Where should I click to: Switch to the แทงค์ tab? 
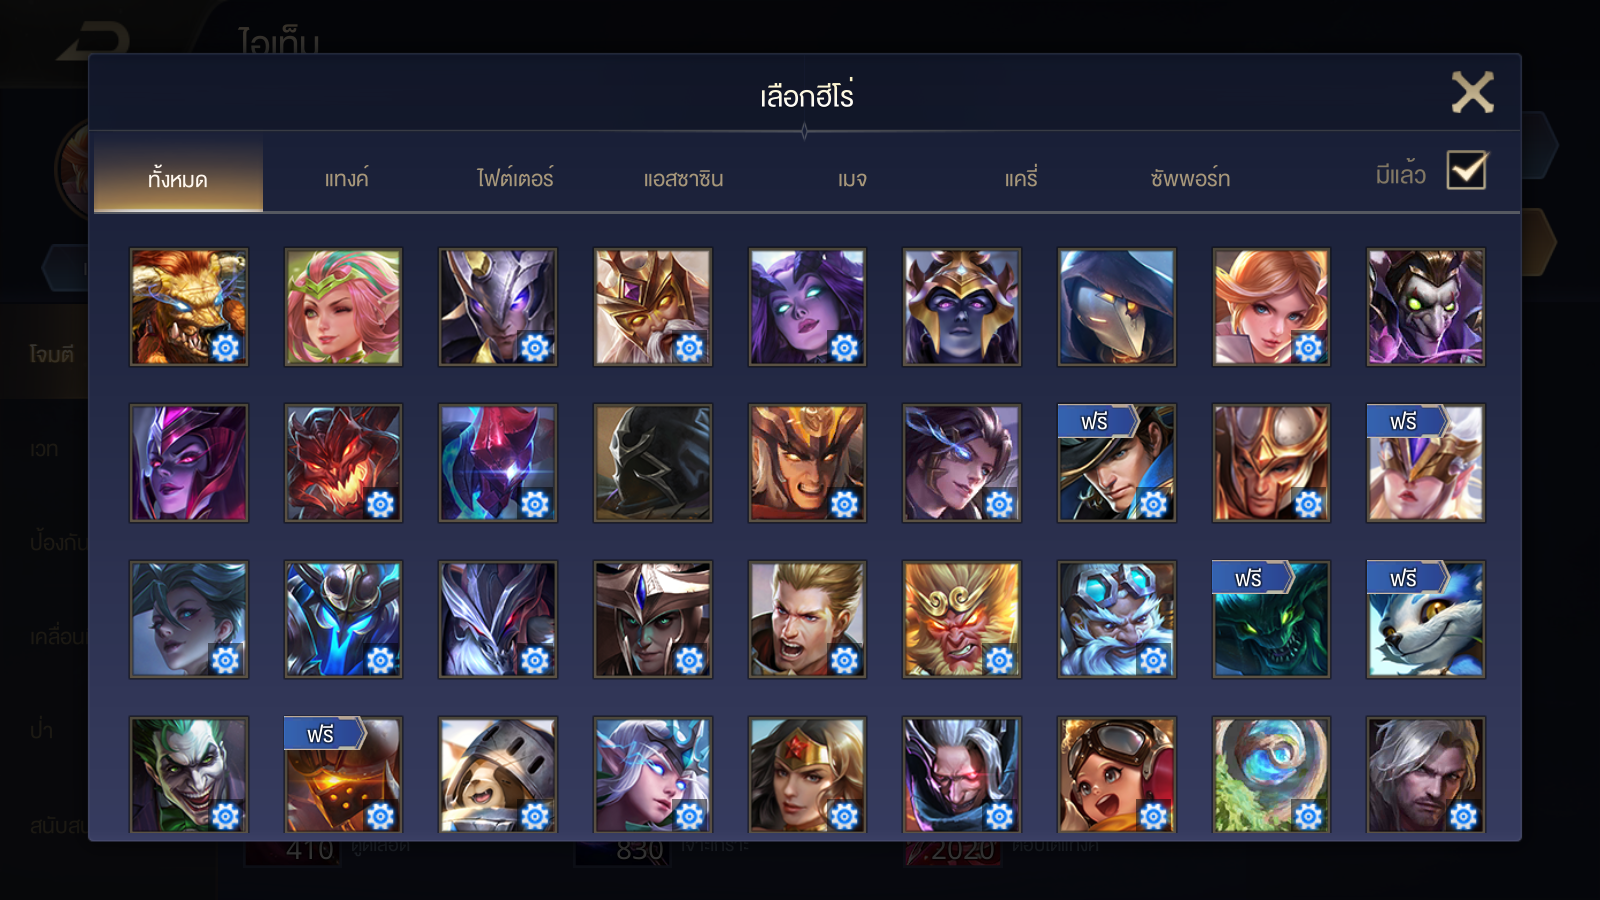[346, 179]
